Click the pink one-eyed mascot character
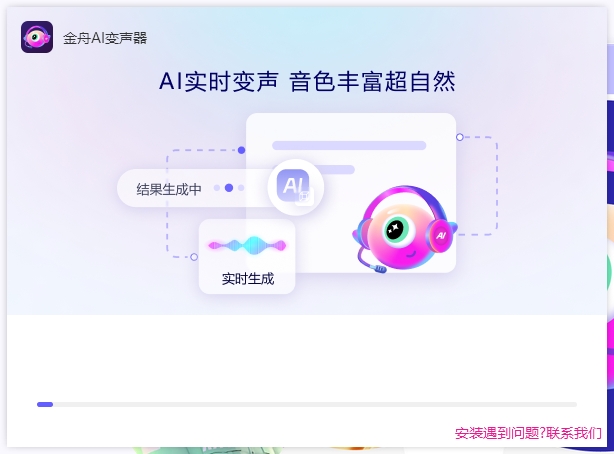The height and width of the screenshot is (454, 614). click(x=405, y=229)
